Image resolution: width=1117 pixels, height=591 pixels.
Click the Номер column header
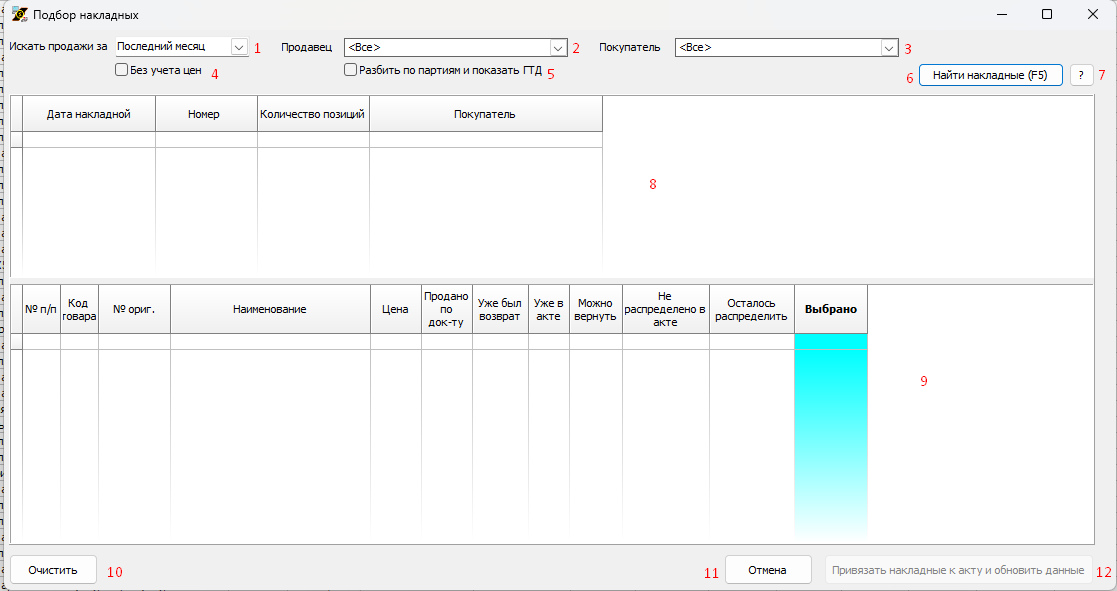[x=204, y=114]
